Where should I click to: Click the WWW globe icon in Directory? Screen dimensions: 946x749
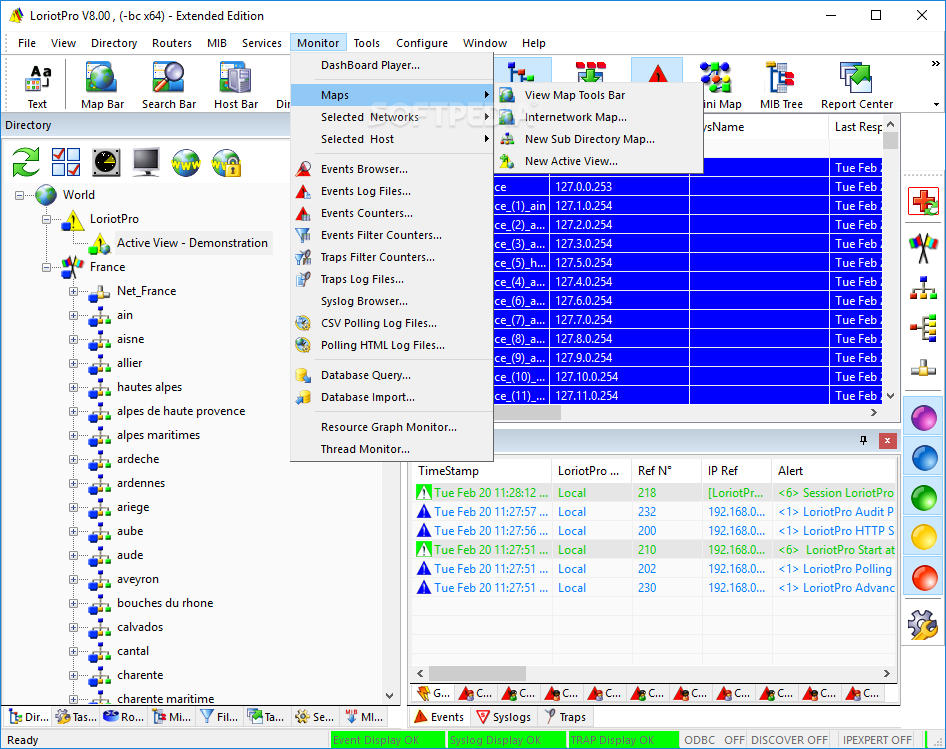(186, 162)
